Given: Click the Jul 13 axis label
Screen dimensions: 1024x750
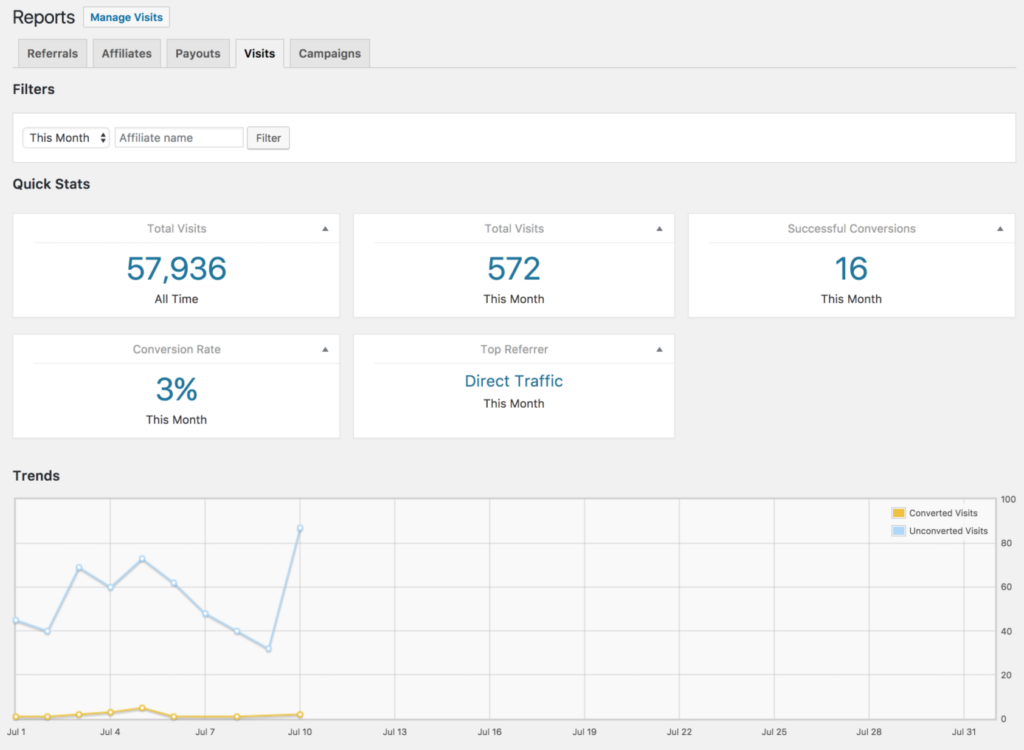Looking at the screenshot, I should click(x=394, y=732).
